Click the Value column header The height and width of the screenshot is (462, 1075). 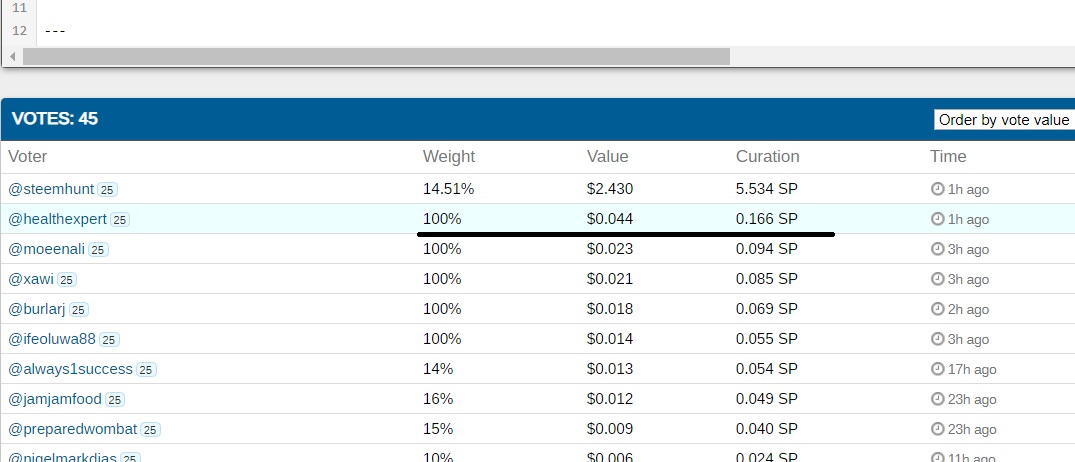click(607, 156)
